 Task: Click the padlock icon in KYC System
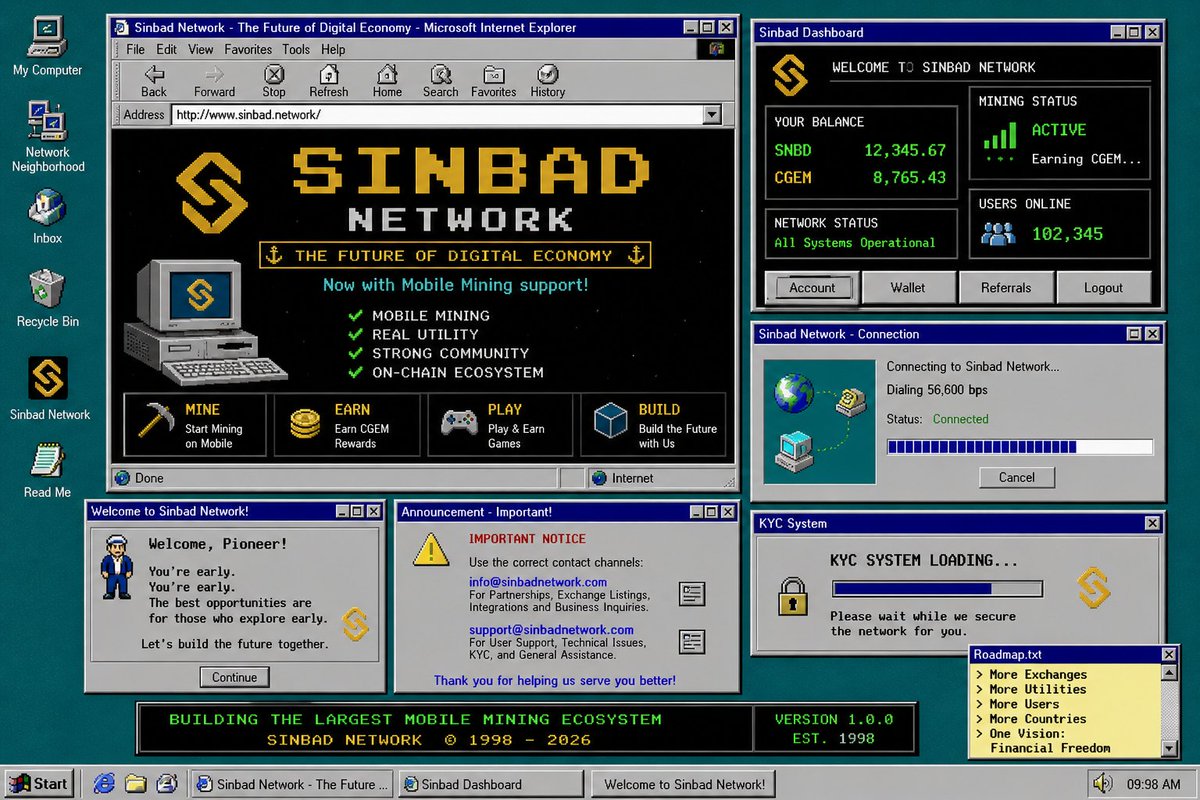(793, 596)
